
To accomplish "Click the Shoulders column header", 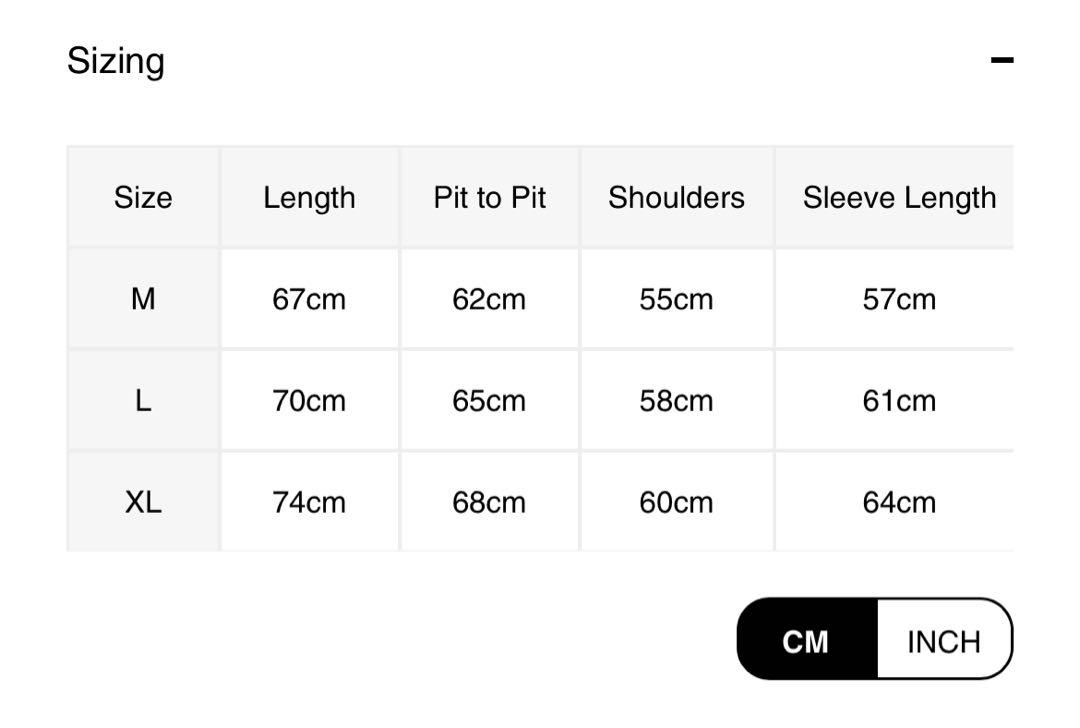I will tap(676, 198).
